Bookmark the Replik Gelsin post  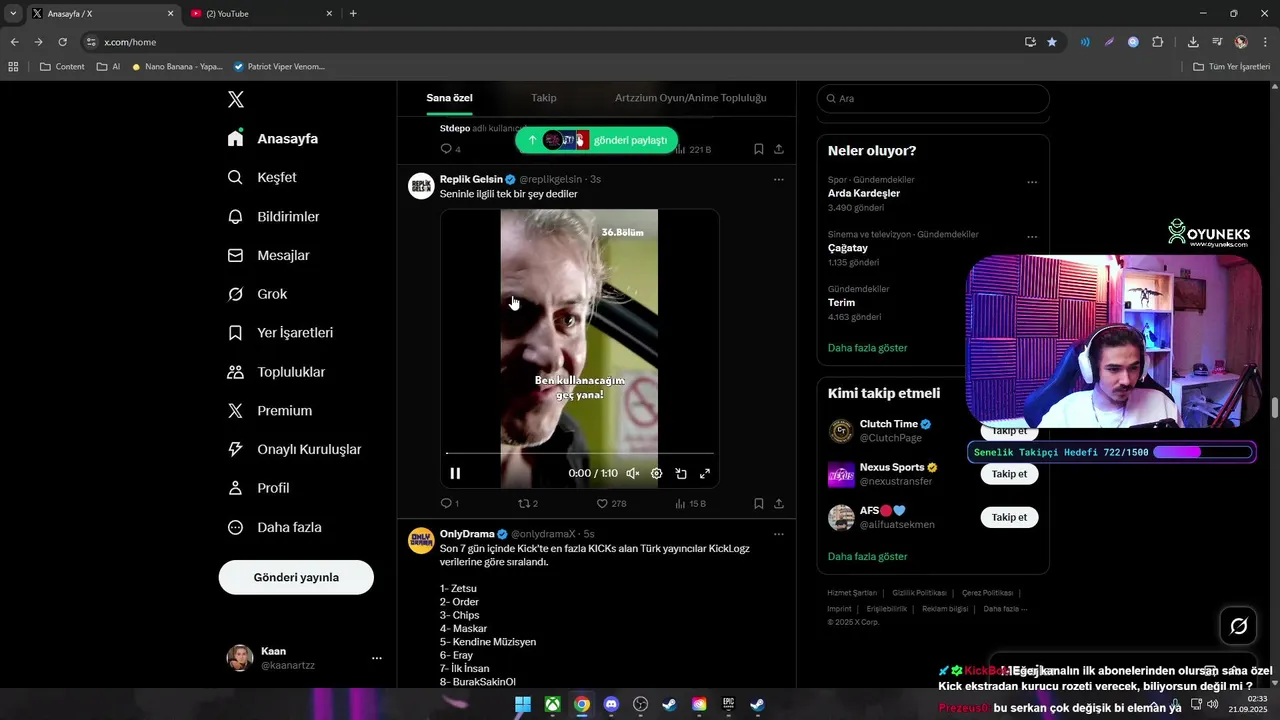tap(758, 503)
